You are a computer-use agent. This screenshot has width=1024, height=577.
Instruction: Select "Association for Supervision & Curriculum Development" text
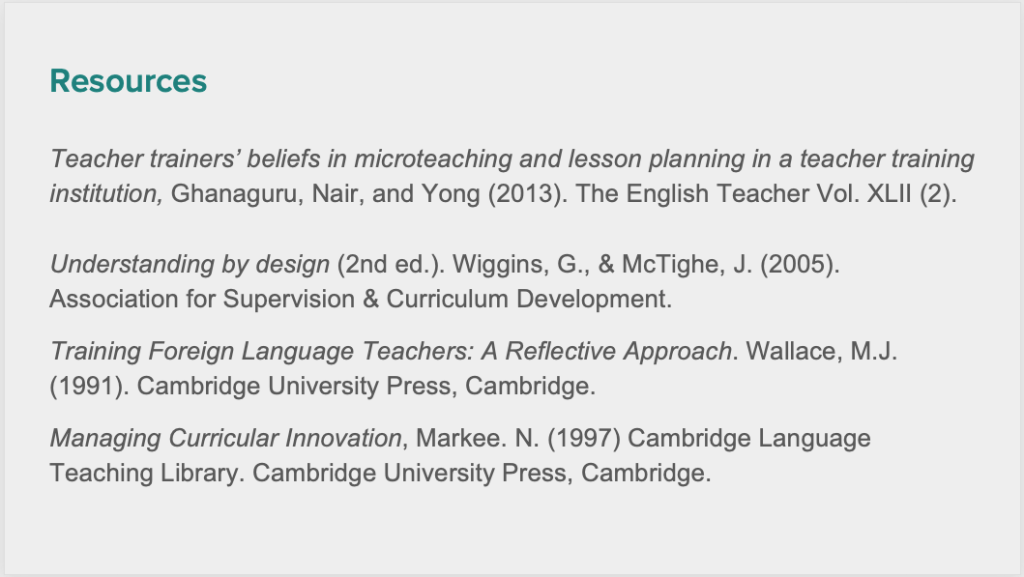pos(360,299)
